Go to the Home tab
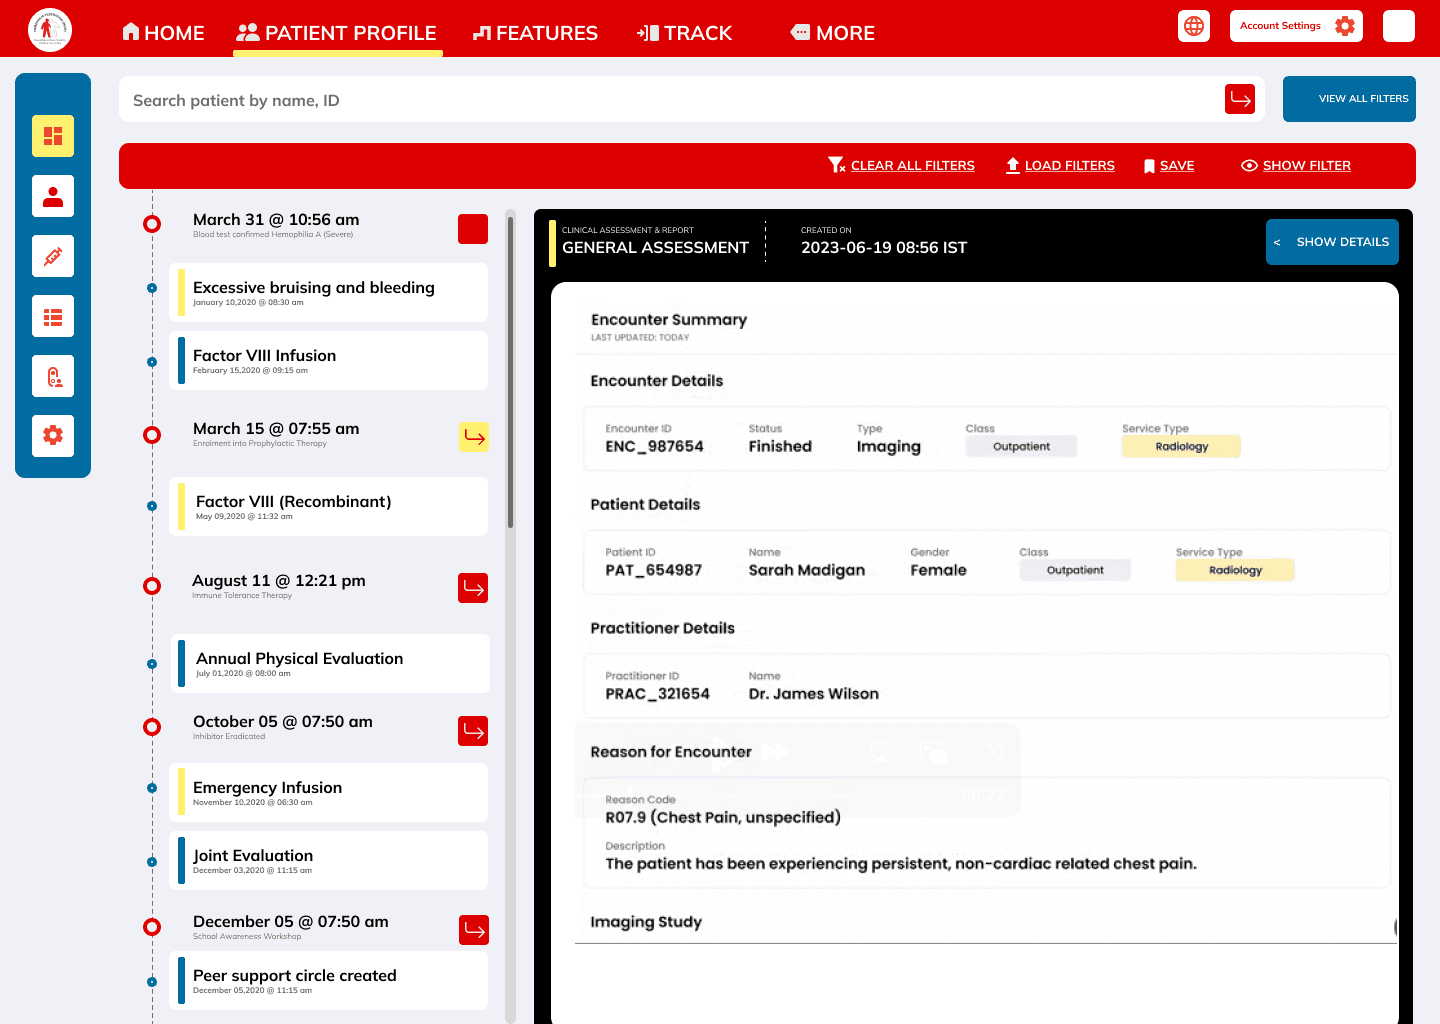Viewport: 1440px width, 1024px height. (163, 33)
